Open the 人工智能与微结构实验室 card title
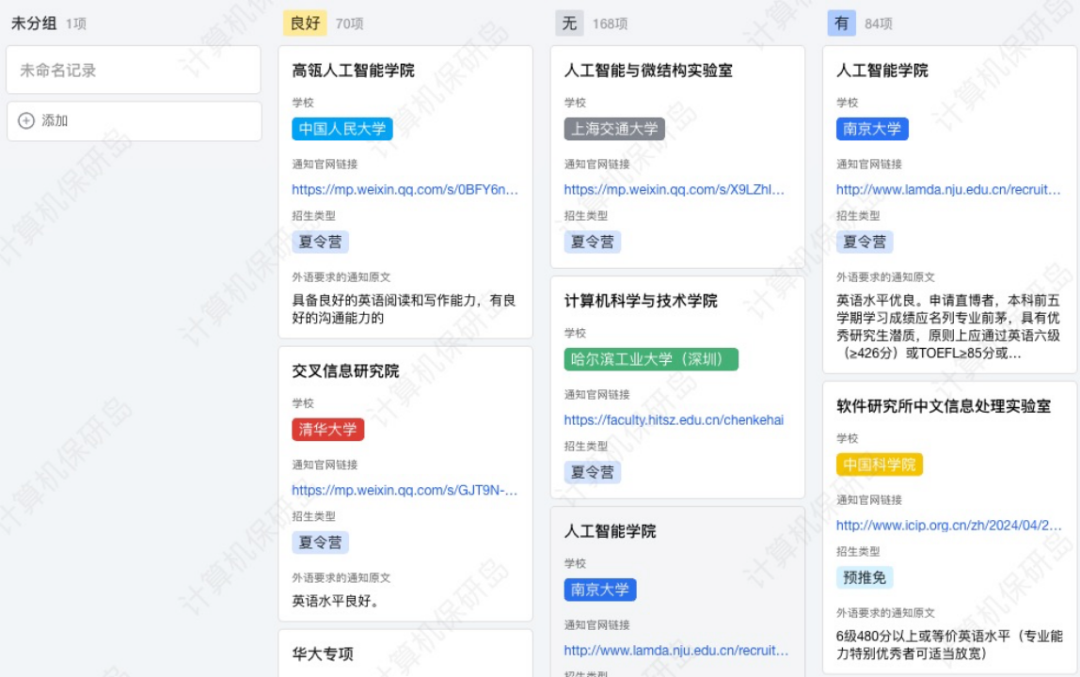Image resolution: width=1080 pixels, height=677 pixels. (x=648, y=70)
